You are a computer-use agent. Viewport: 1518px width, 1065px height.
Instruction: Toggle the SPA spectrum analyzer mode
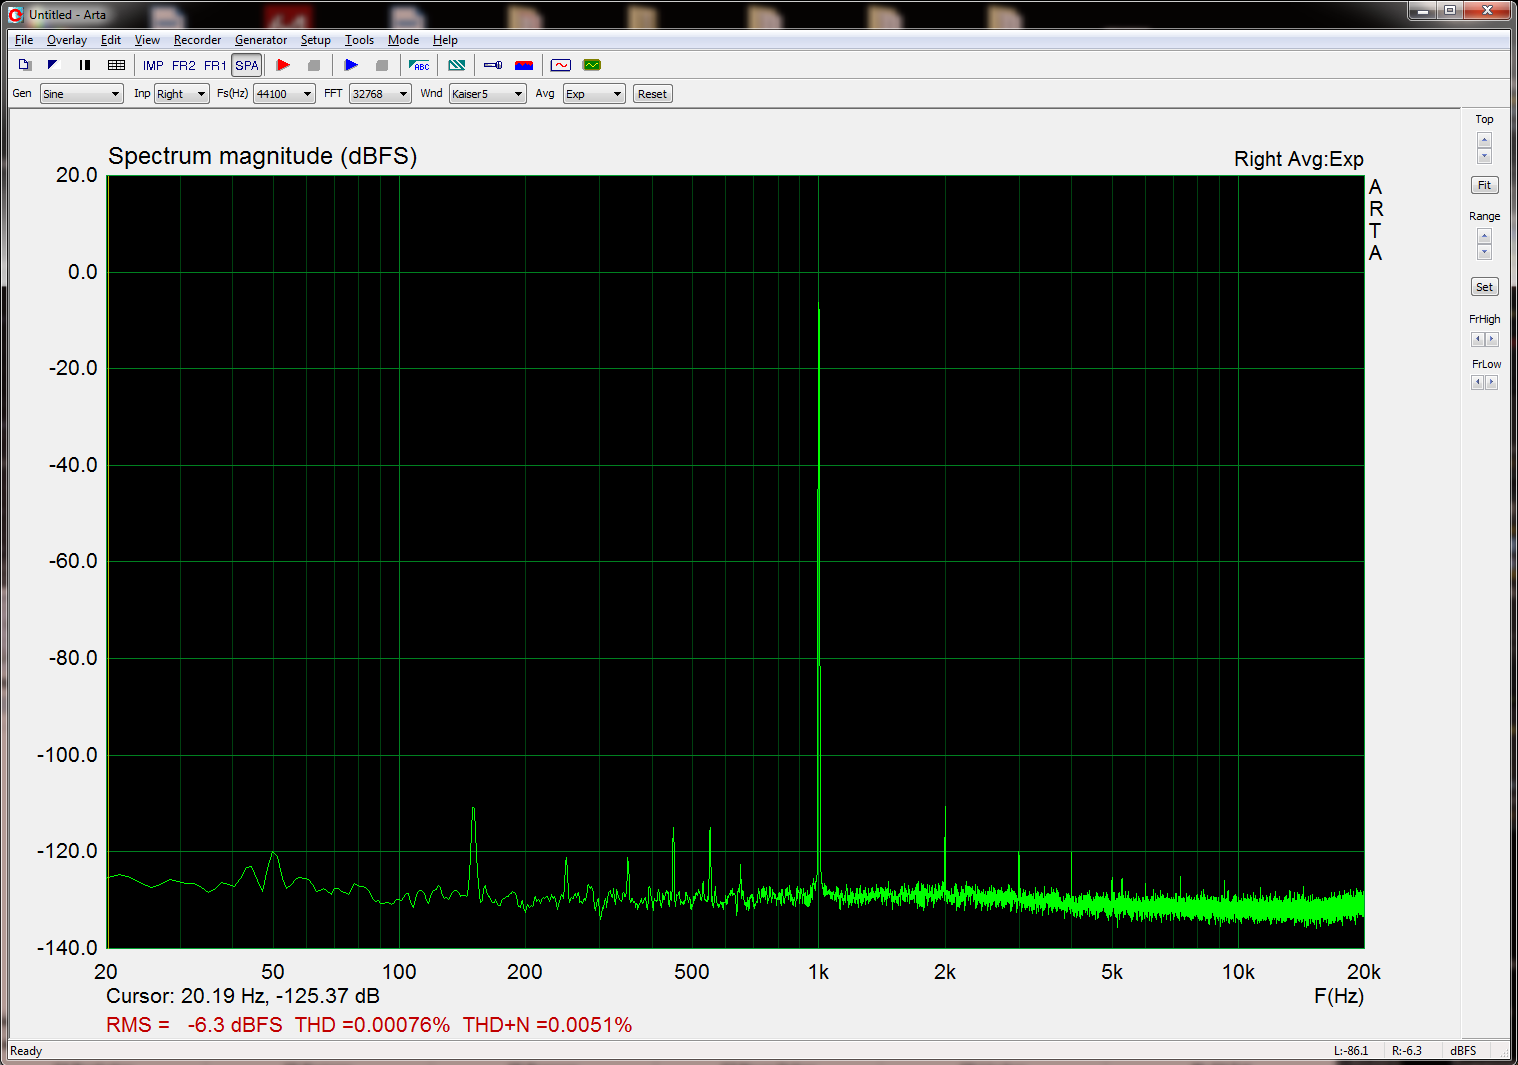(x=247, y=65)
